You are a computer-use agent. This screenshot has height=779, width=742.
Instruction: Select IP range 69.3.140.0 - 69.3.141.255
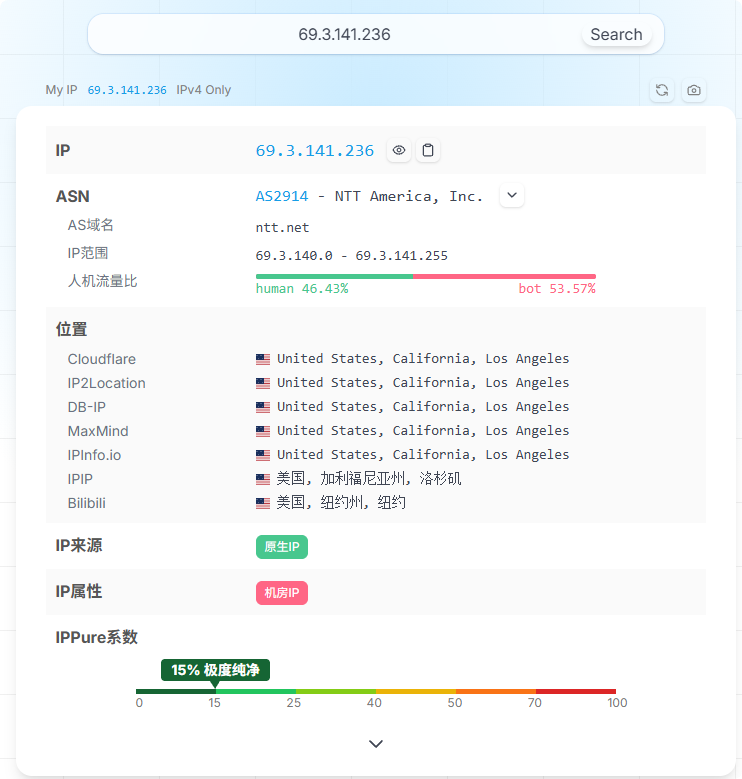(352, 256)
